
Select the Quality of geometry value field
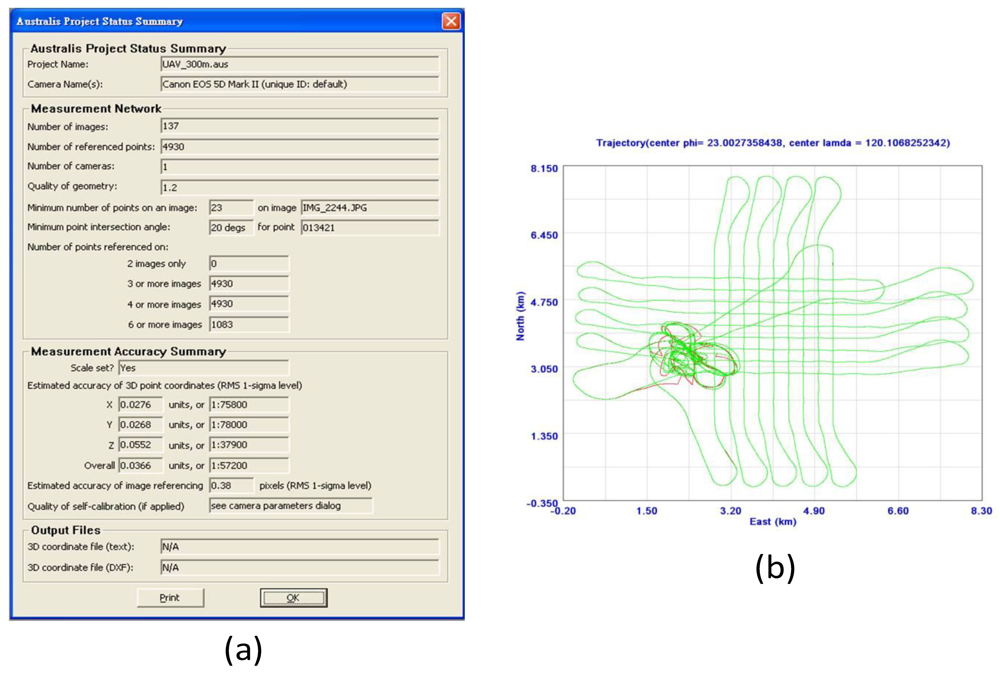tap(299, 187)
